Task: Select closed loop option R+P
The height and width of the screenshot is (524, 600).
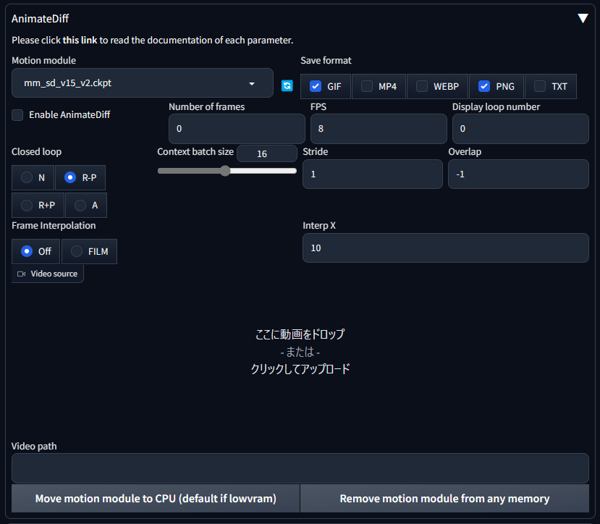Action: tap(38, 205)
